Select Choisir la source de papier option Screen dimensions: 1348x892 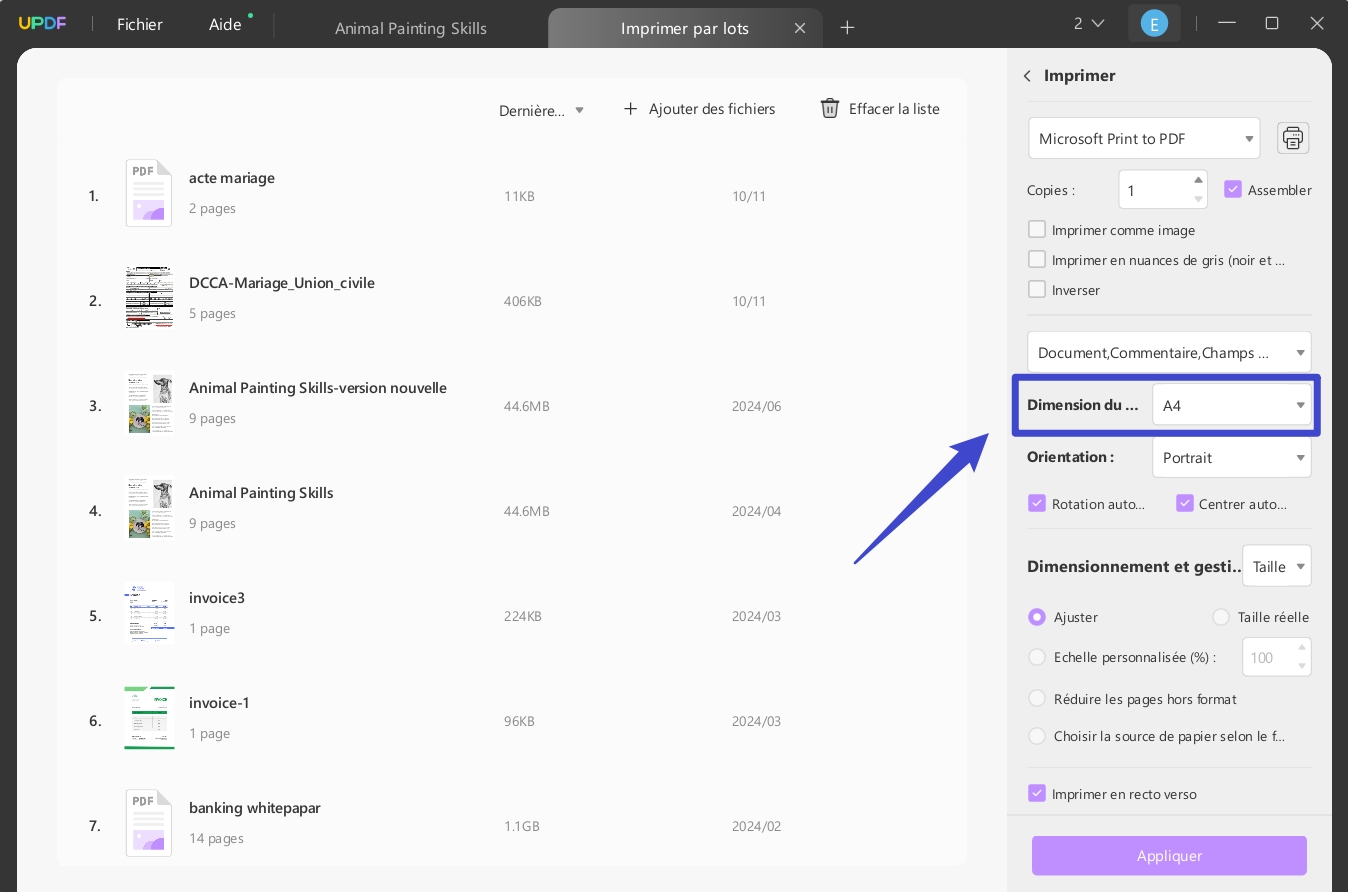tap(1037, 736)
